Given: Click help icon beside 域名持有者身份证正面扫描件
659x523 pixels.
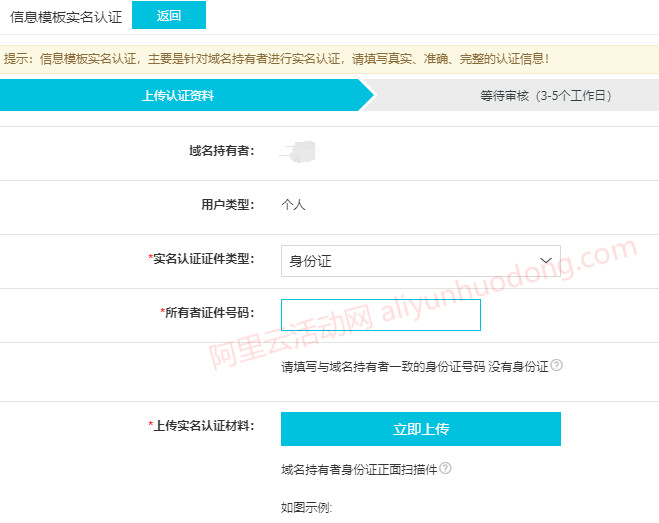Looking at the screenshot, I should coord(445,468).
